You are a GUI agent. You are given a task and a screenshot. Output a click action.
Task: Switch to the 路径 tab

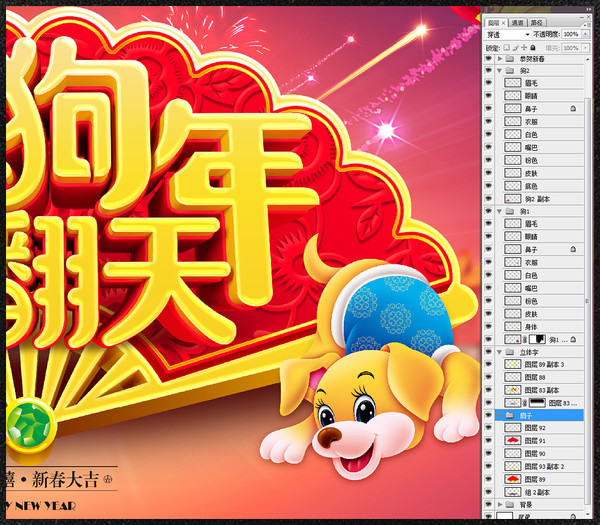[x=537, y=23]
